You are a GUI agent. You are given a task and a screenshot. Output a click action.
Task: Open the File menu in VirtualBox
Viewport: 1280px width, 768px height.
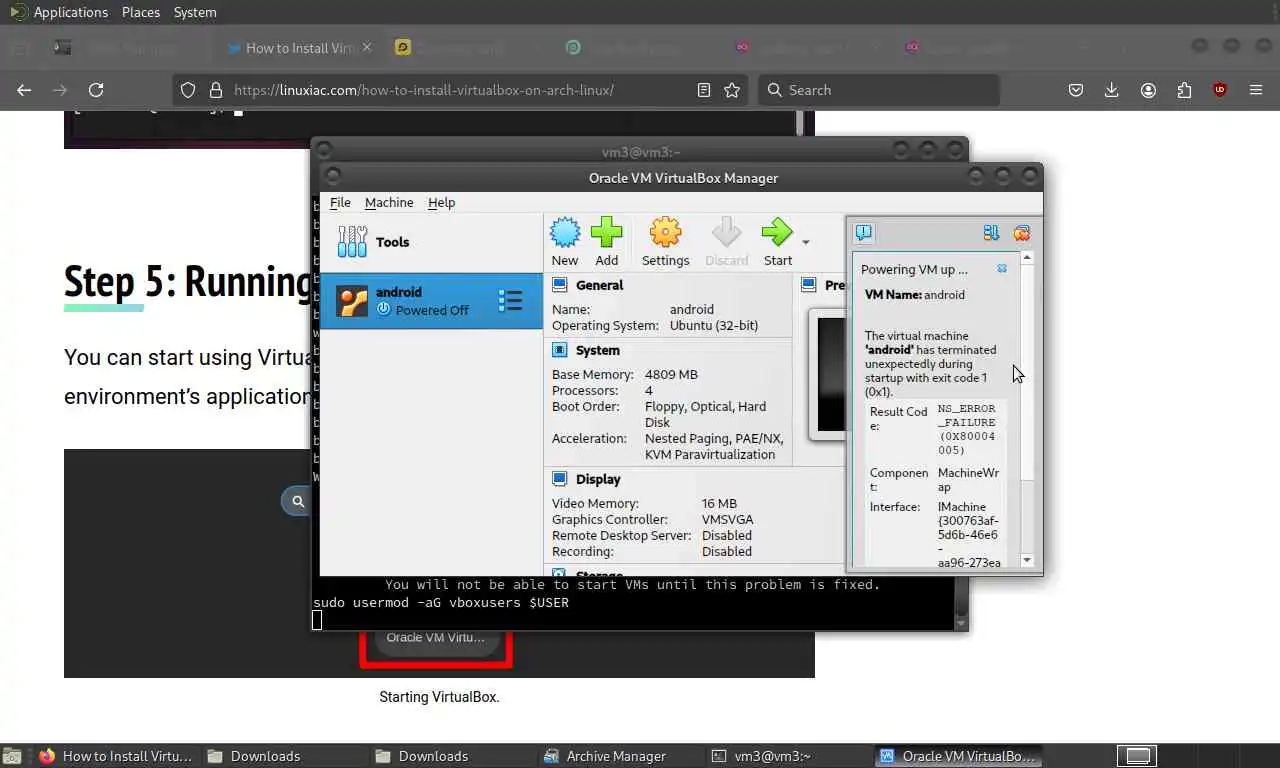[340, 202]
